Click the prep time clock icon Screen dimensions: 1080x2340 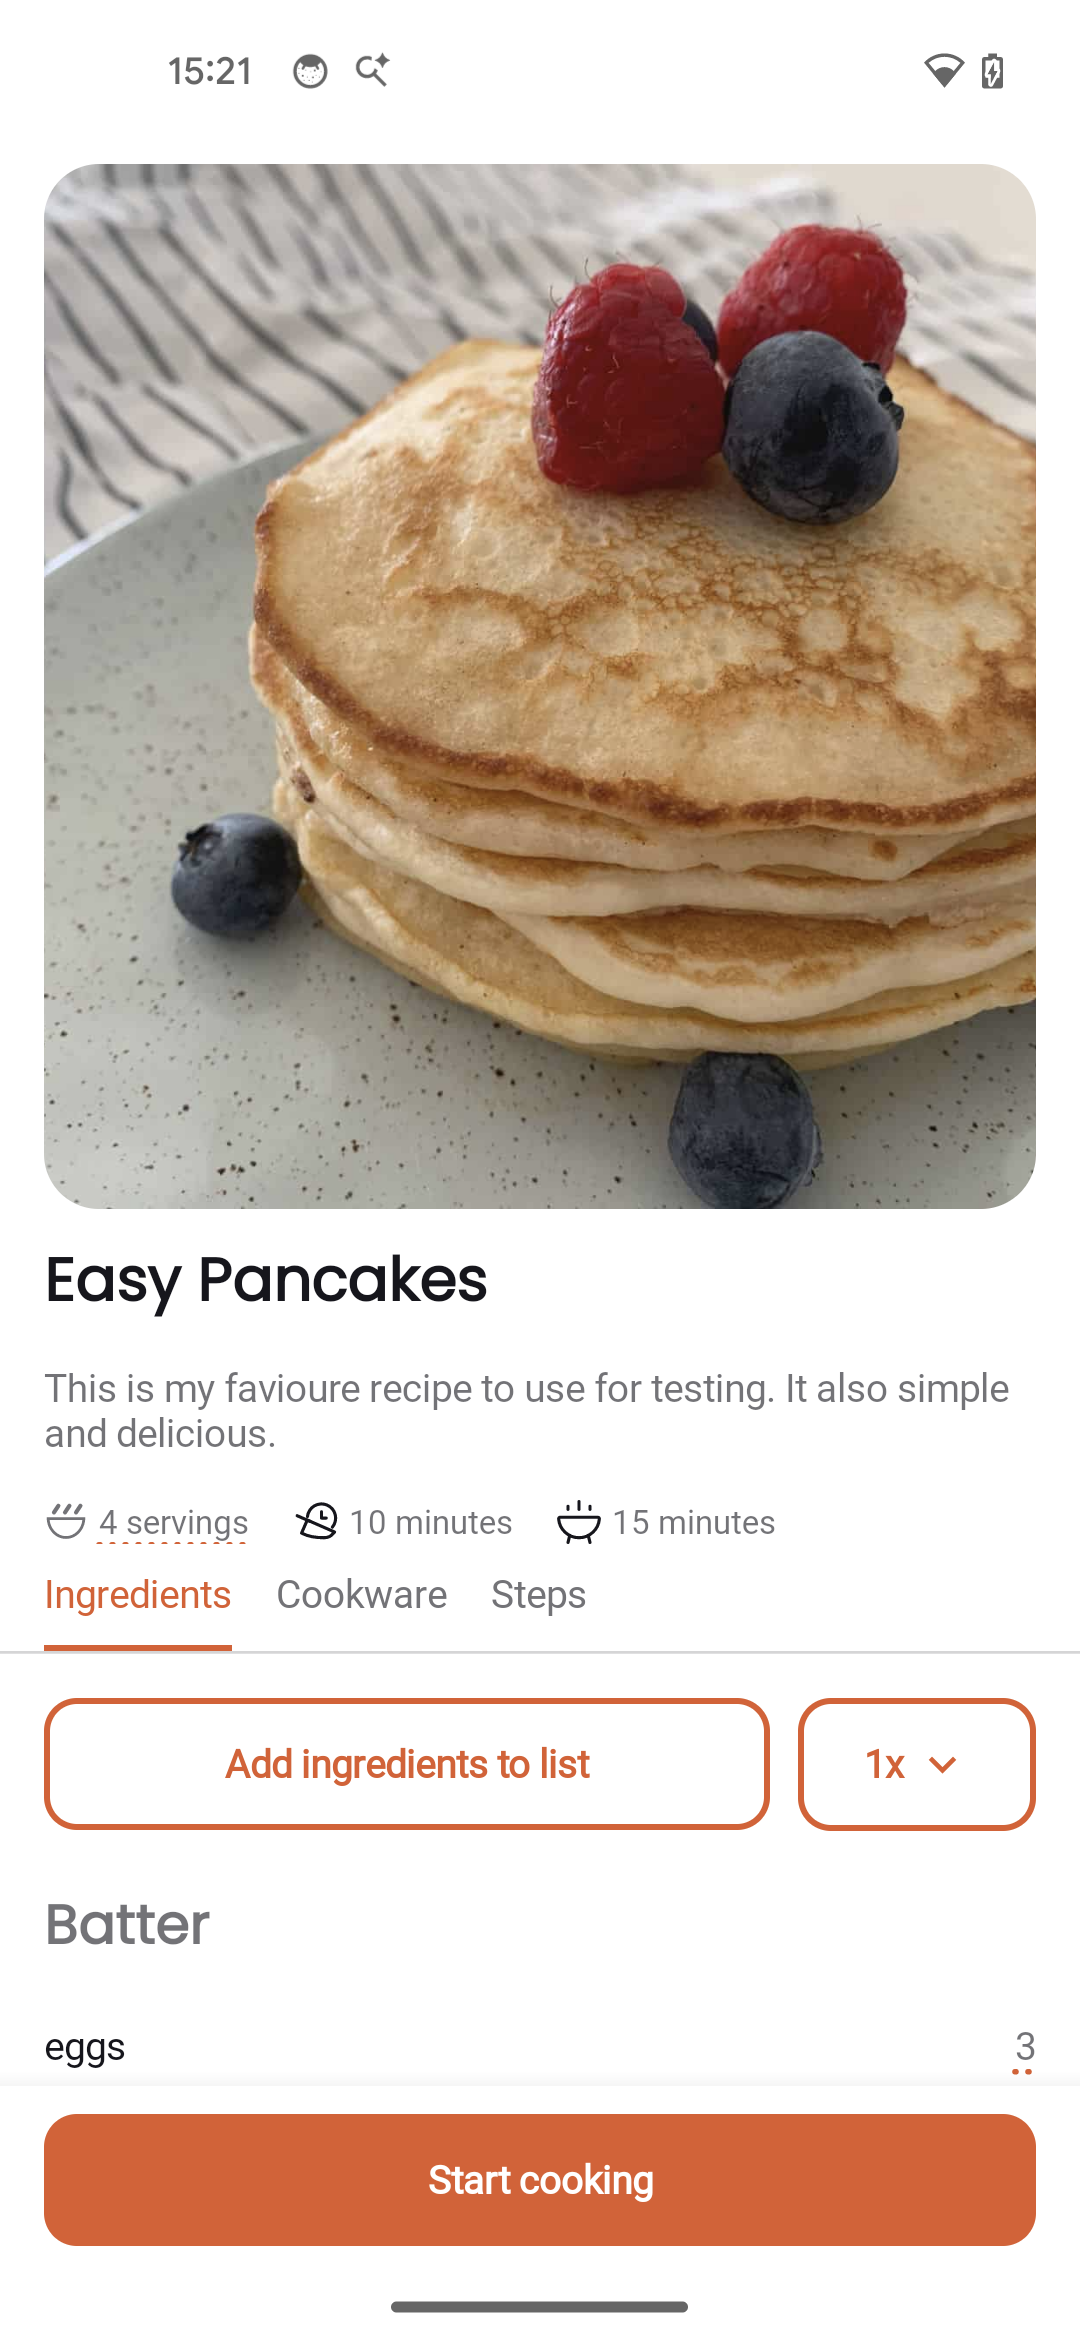point(319,1521)
